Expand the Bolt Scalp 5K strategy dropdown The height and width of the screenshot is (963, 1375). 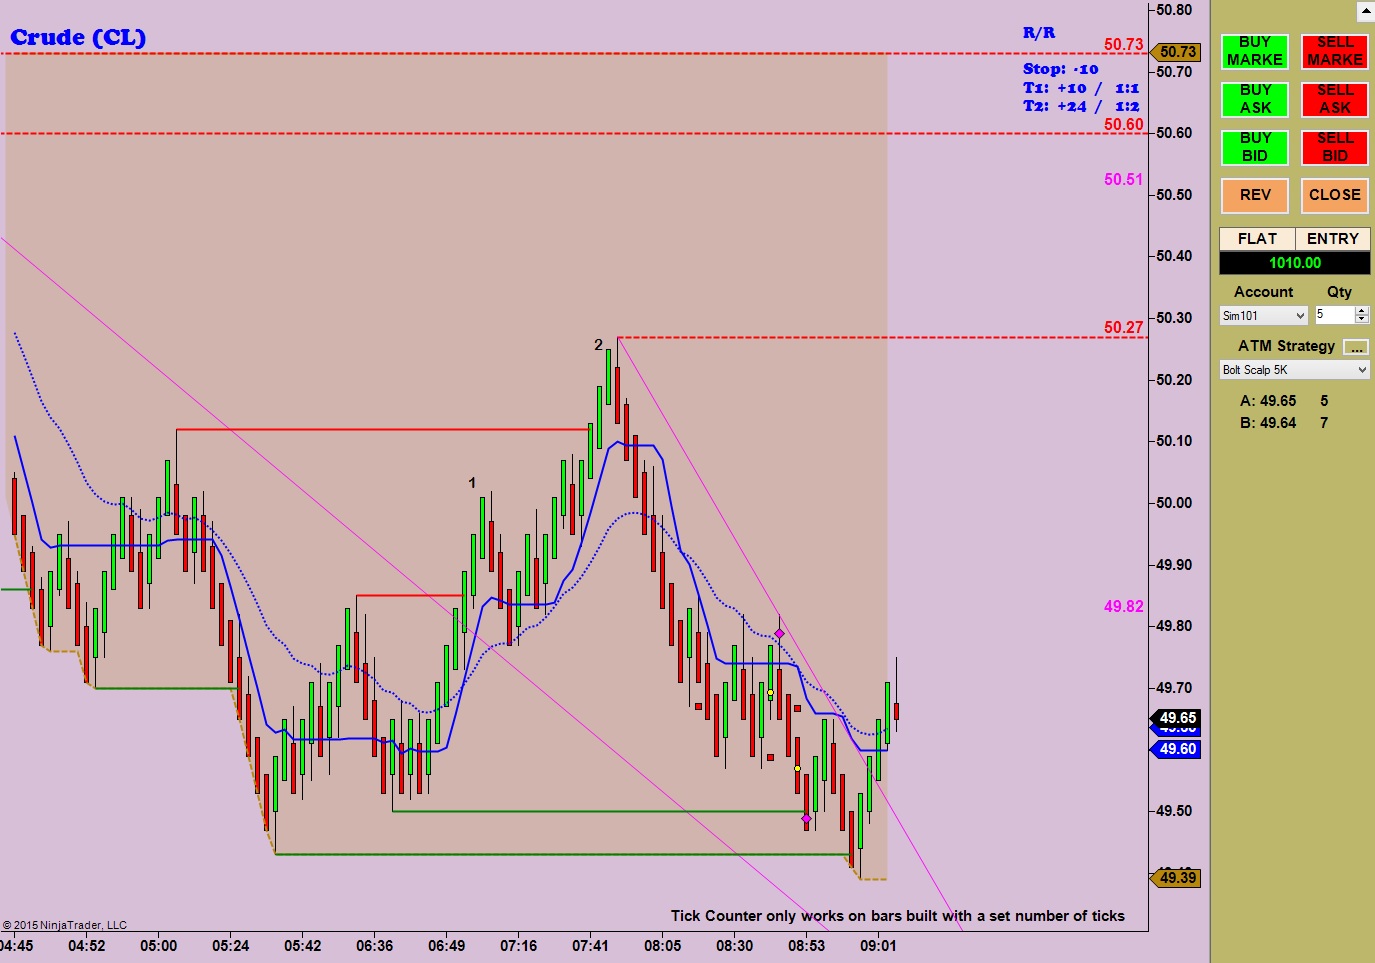(1294, 370)
